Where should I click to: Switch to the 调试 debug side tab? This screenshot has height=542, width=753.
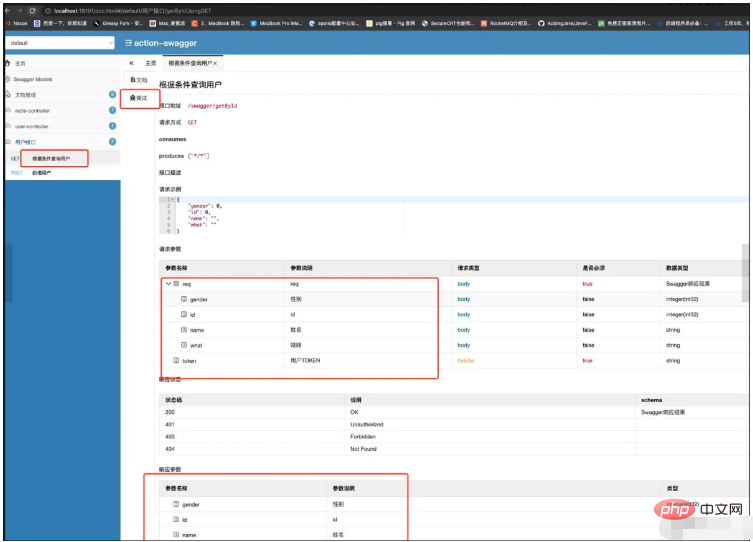[139, 98]
